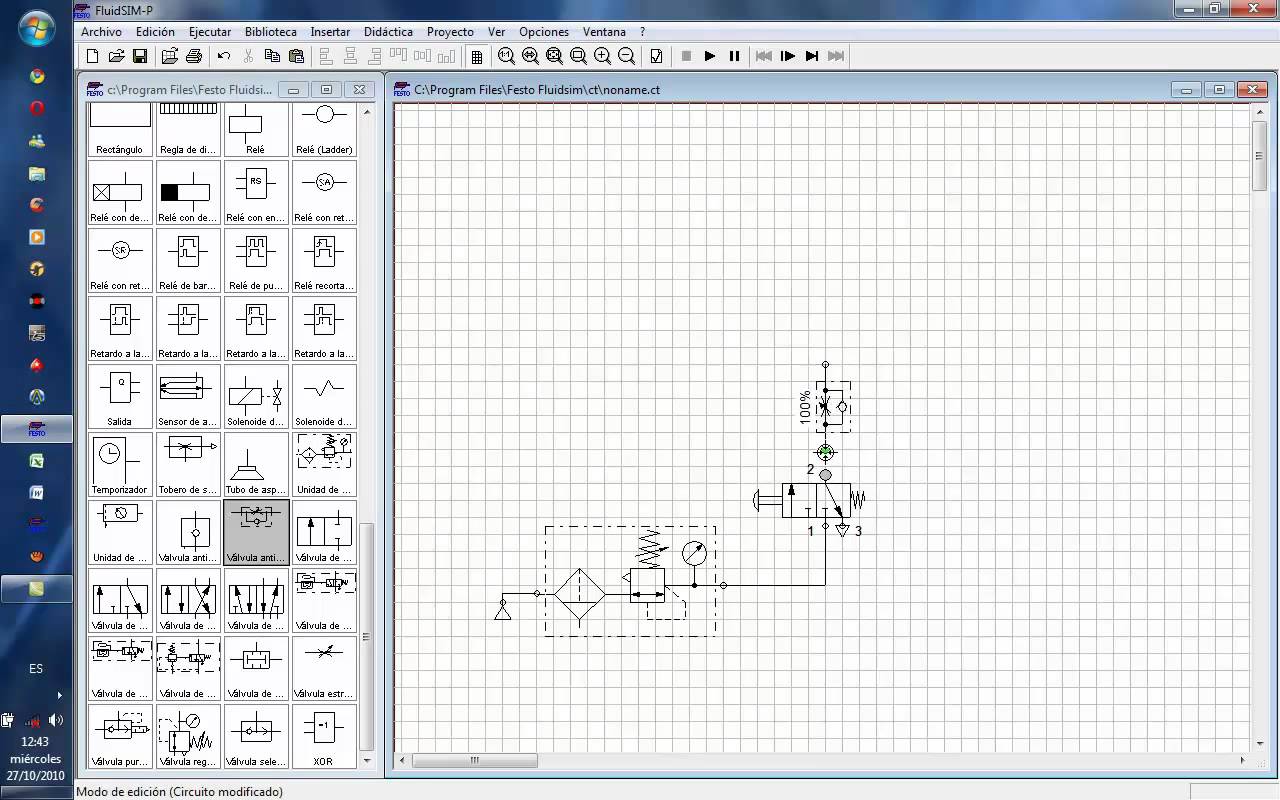
Task: Switch to fit-to-window zoom mode
Action: coord(554,56)
